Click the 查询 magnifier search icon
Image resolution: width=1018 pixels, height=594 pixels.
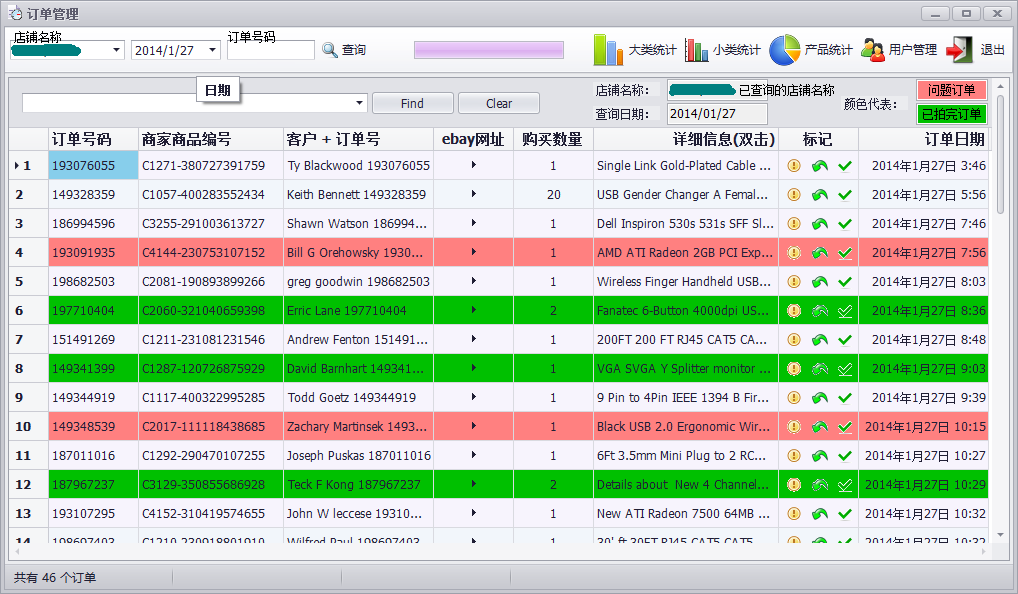point(330,50)
